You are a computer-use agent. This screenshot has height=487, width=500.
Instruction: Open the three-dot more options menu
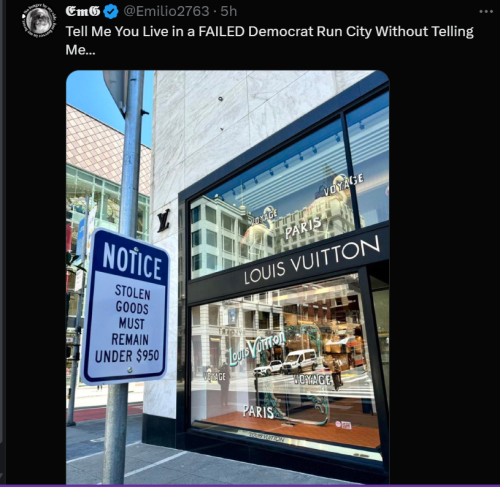486,12
